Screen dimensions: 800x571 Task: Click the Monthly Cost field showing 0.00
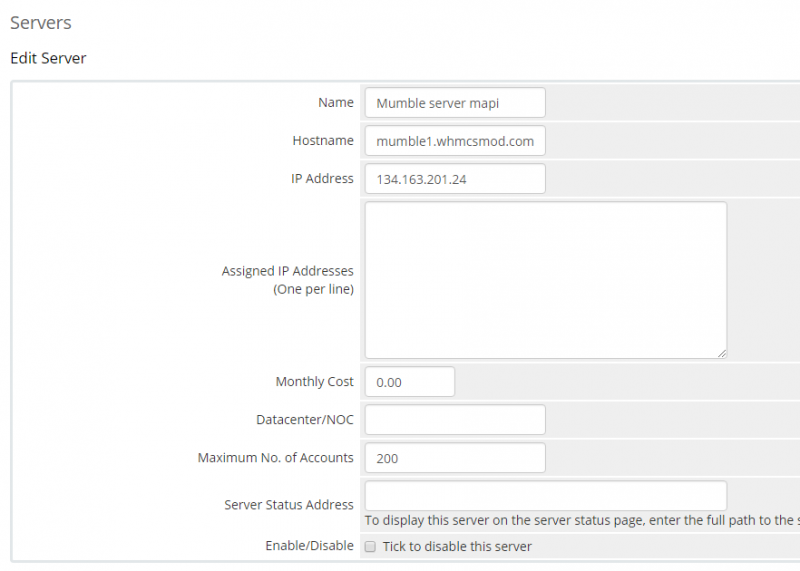click(409, 382)
